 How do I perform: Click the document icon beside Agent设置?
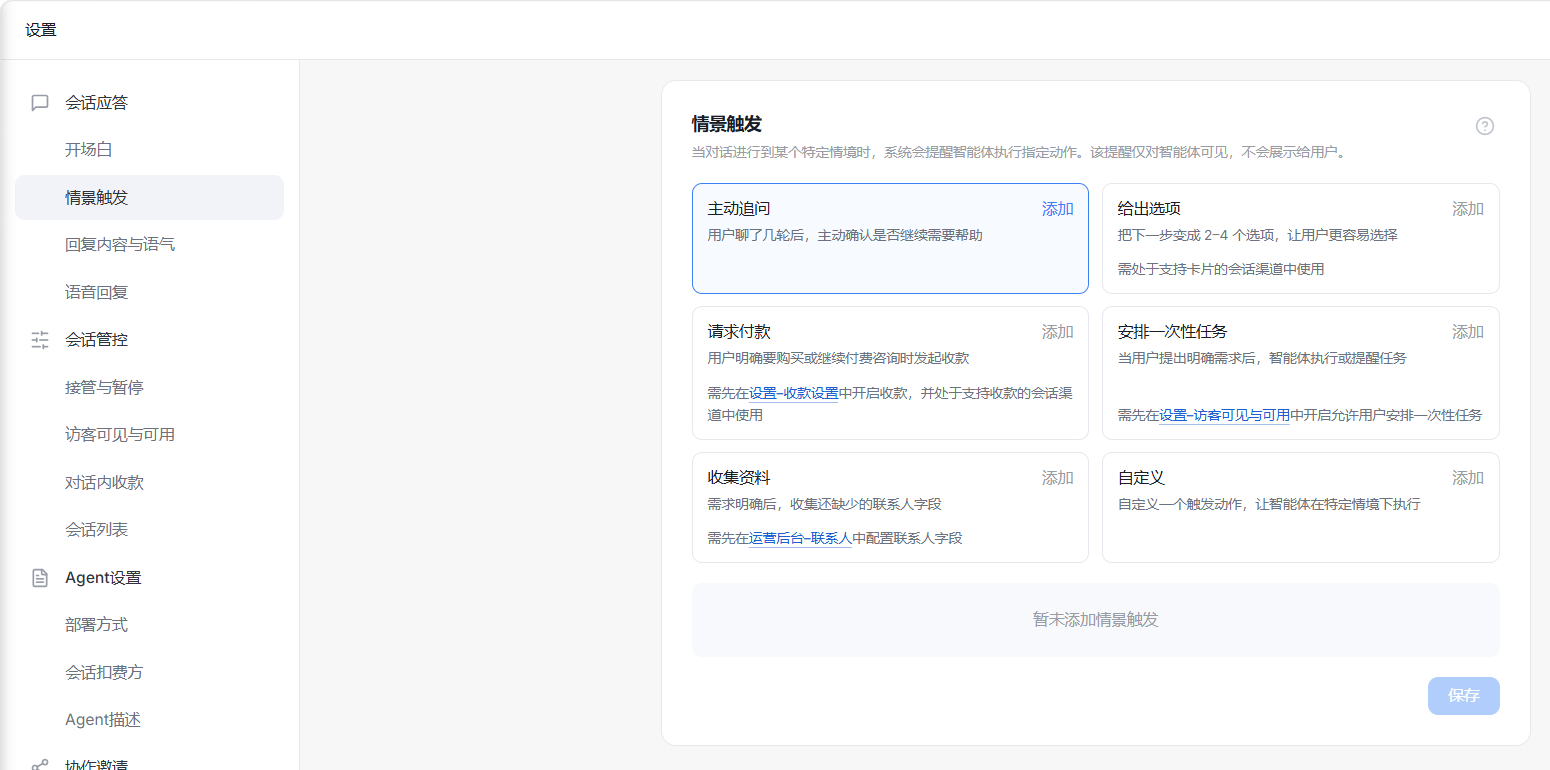40,578
